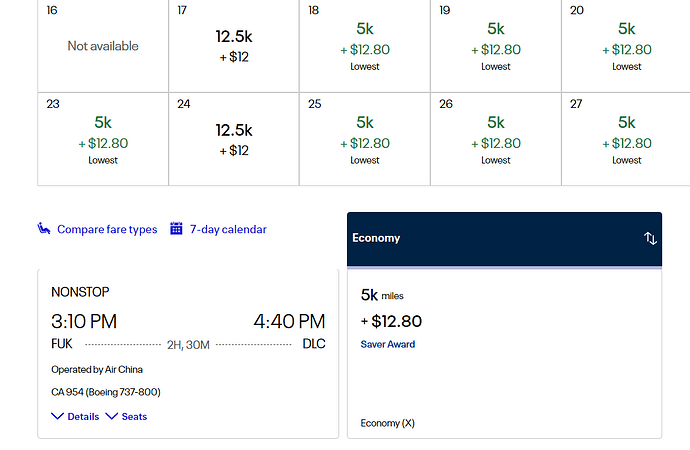Click the seat icon beside Compare fare types
This screenshot has height=450, width=690.
pyautogui.click(x=44, y=229)
